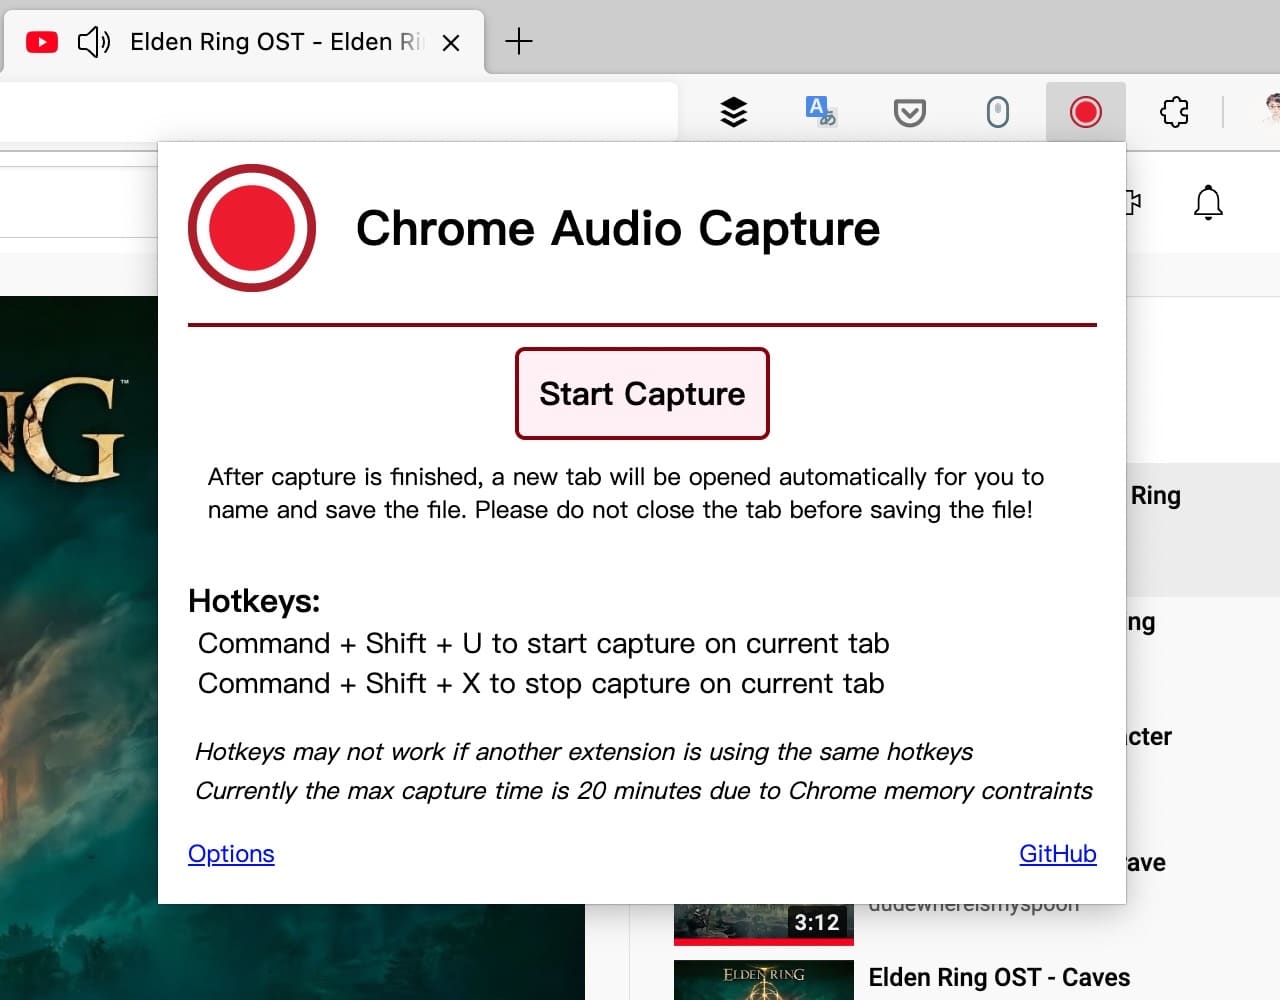This screenshot has width=1280, height=1000.
Task: Click the stacked-layers extension icon
Action: point(733,112)
